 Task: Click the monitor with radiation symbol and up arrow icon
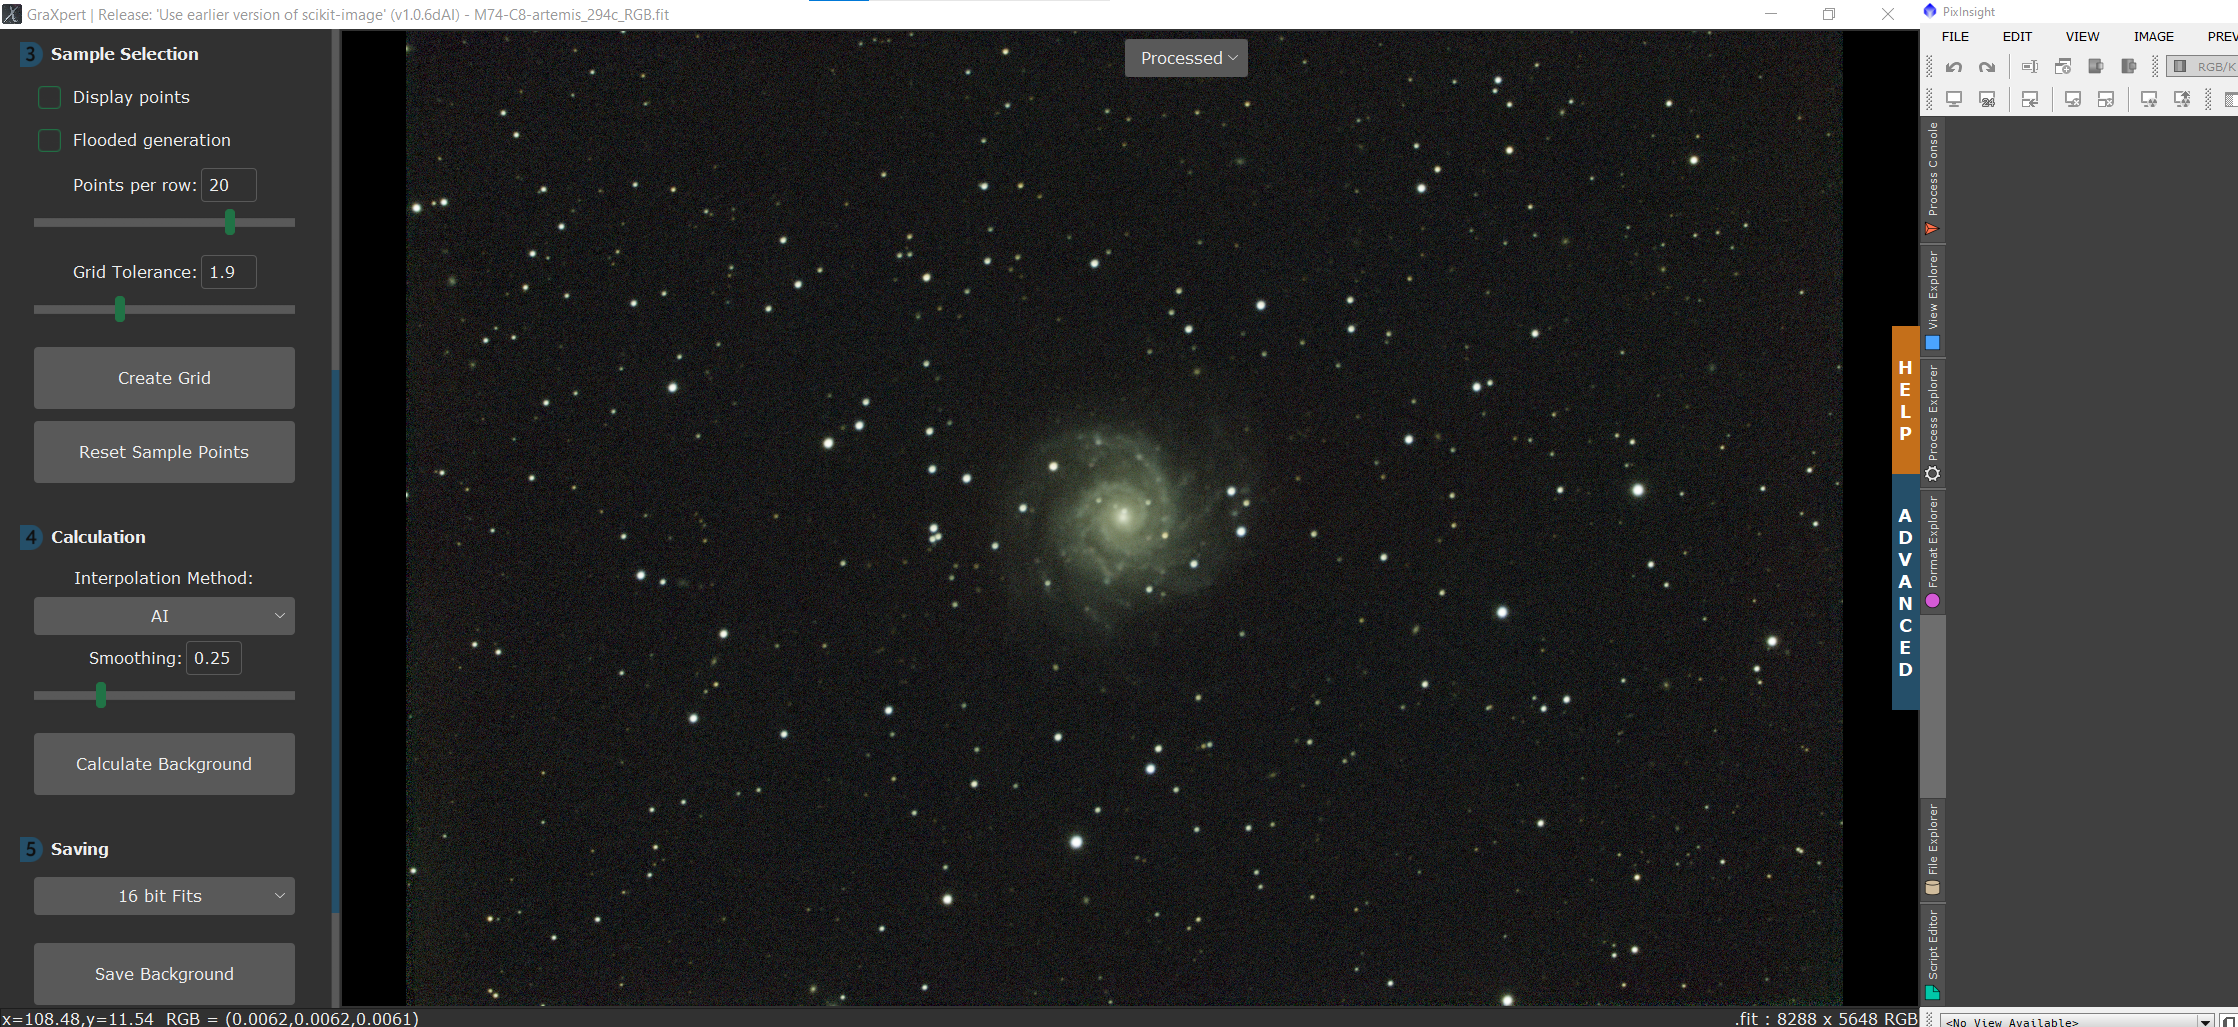(2182, 99)
